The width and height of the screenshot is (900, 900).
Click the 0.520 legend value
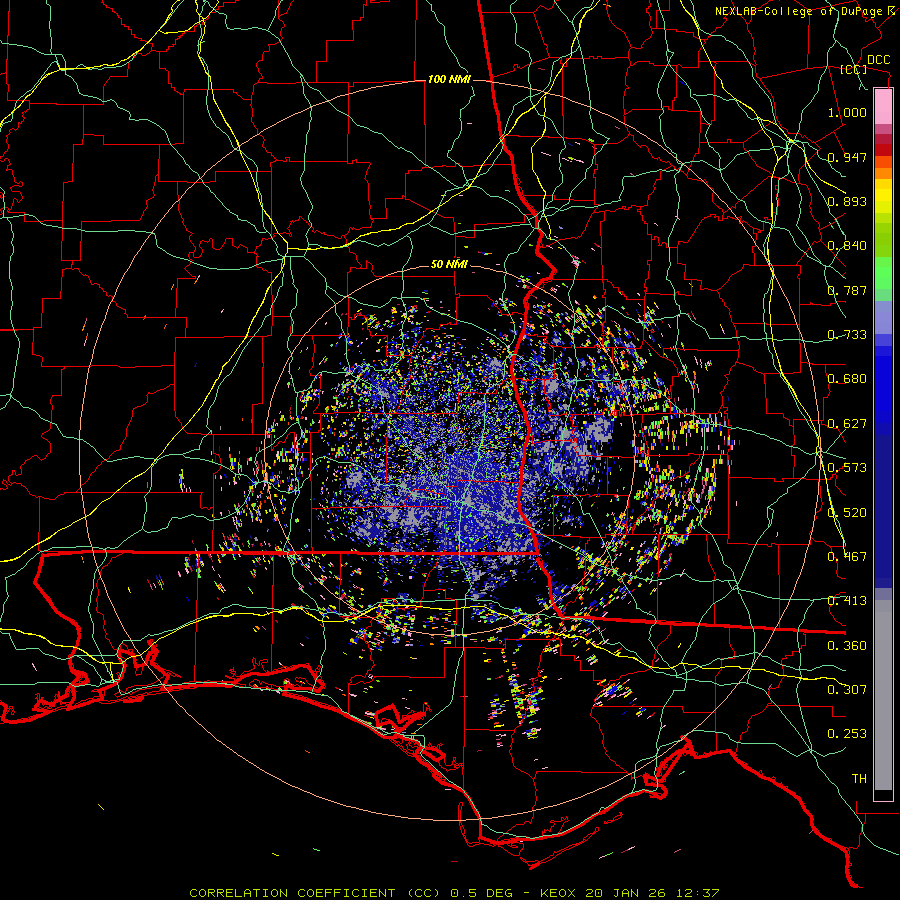point(847,513)
